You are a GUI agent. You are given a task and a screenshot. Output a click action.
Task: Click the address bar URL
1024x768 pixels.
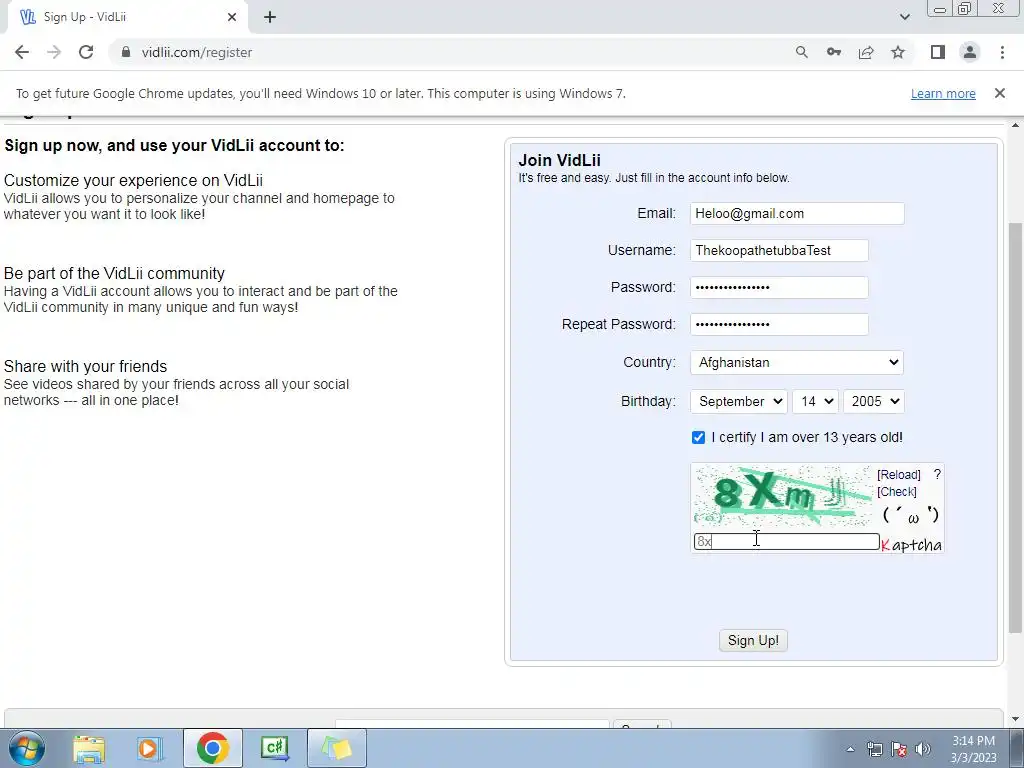tap(197, 52)
